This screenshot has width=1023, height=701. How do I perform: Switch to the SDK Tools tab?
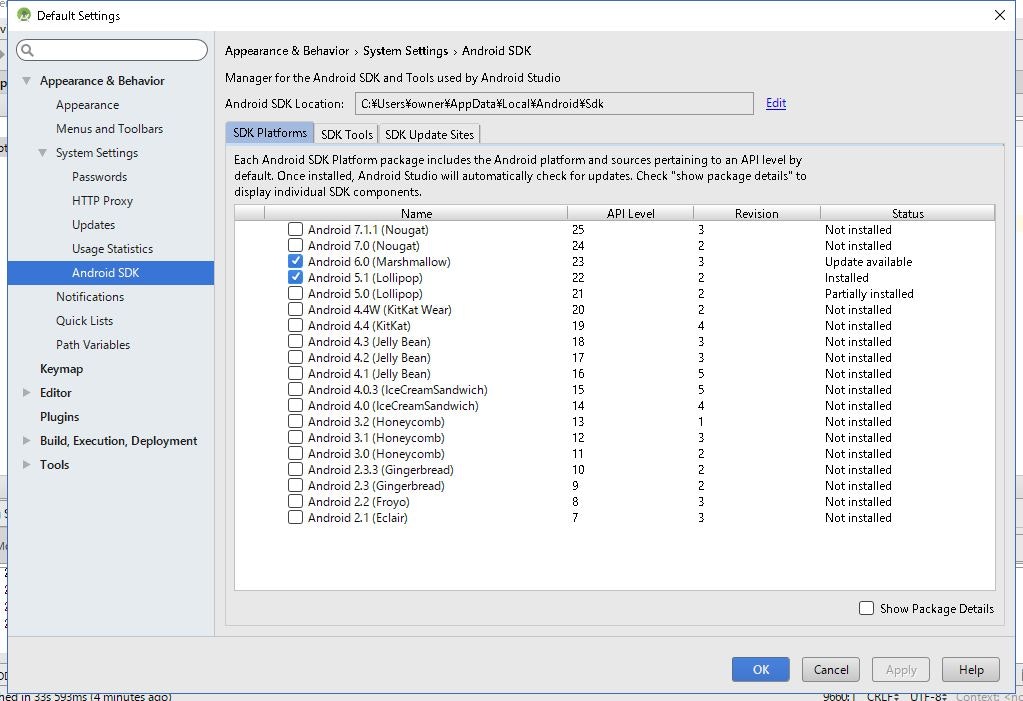coord(346,134)
